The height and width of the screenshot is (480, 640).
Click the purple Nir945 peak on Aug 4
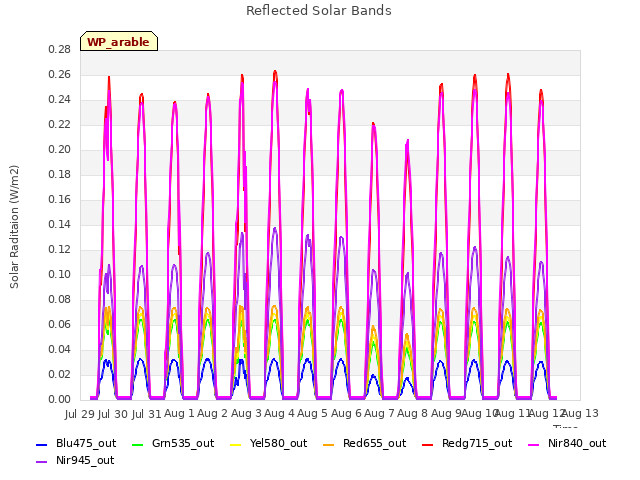[275, 230]
